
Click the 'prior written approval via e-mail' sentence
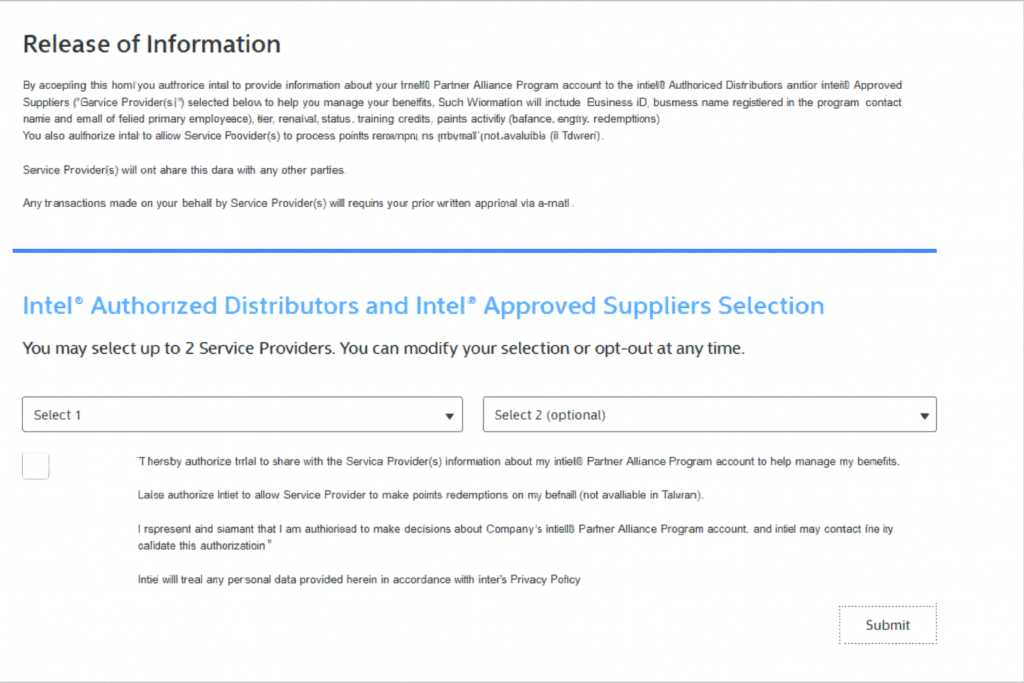(x=297, y=203)
